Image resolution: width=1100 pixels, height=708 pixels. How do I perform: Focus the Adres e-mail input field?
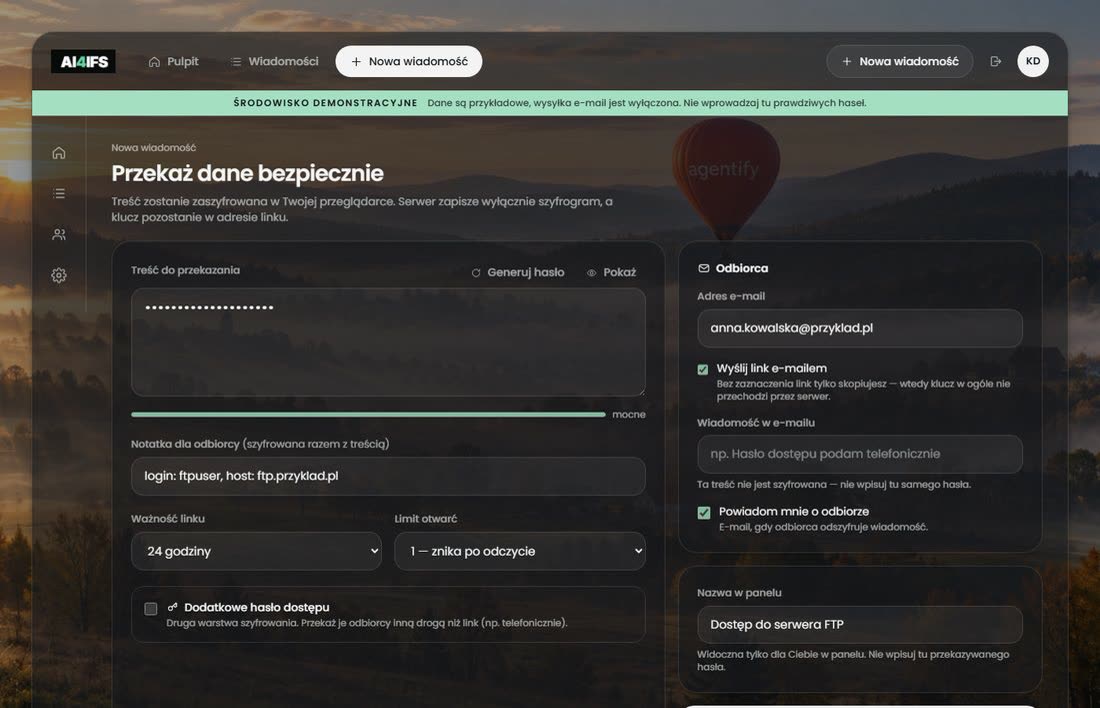pos(859,328)
